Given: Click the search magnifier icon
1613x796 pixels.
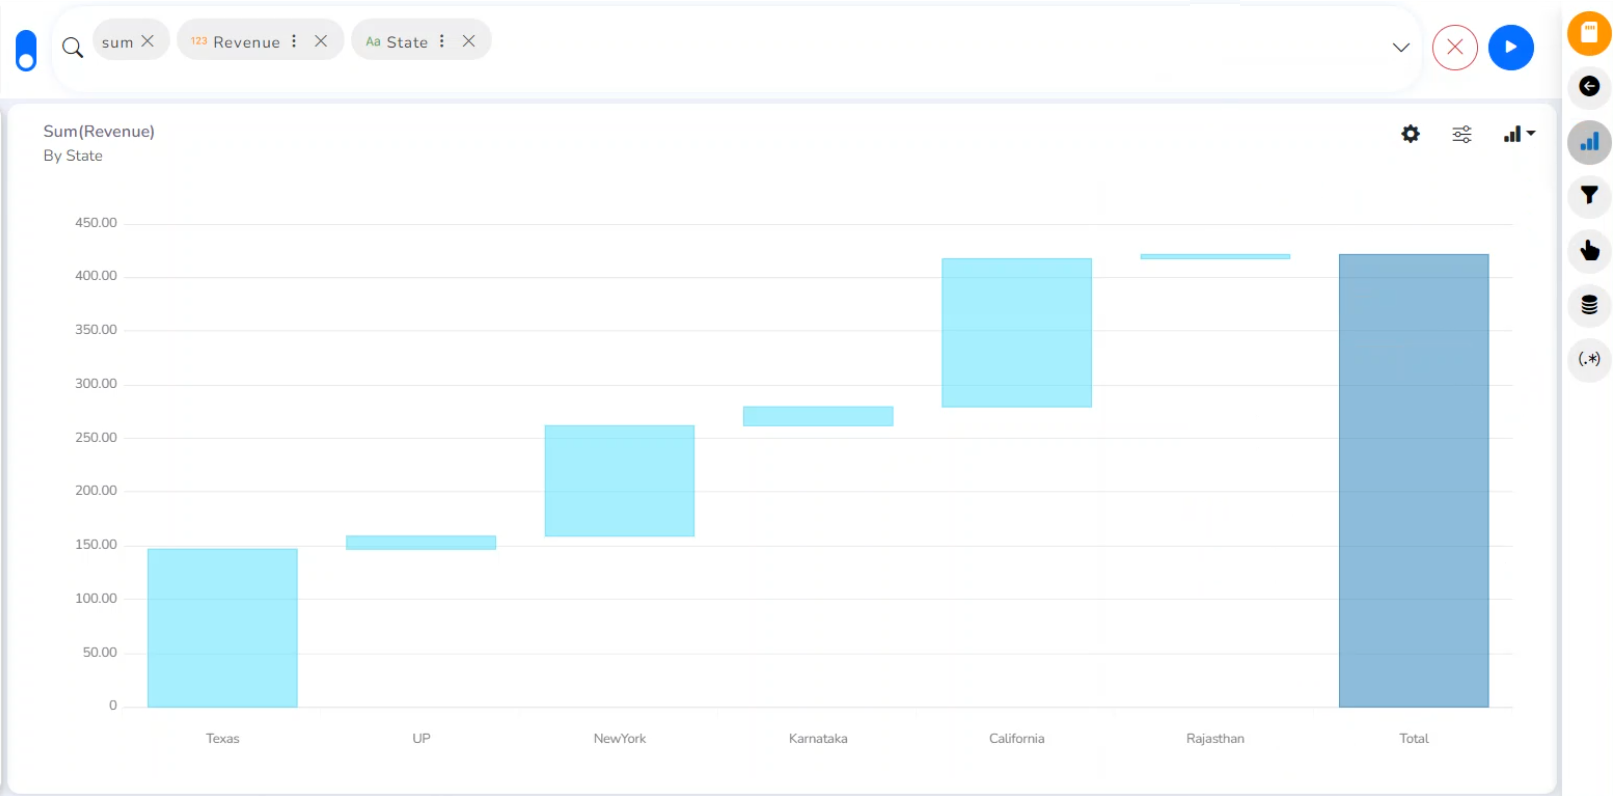Looking at the screenshot, I should point(72,47).
